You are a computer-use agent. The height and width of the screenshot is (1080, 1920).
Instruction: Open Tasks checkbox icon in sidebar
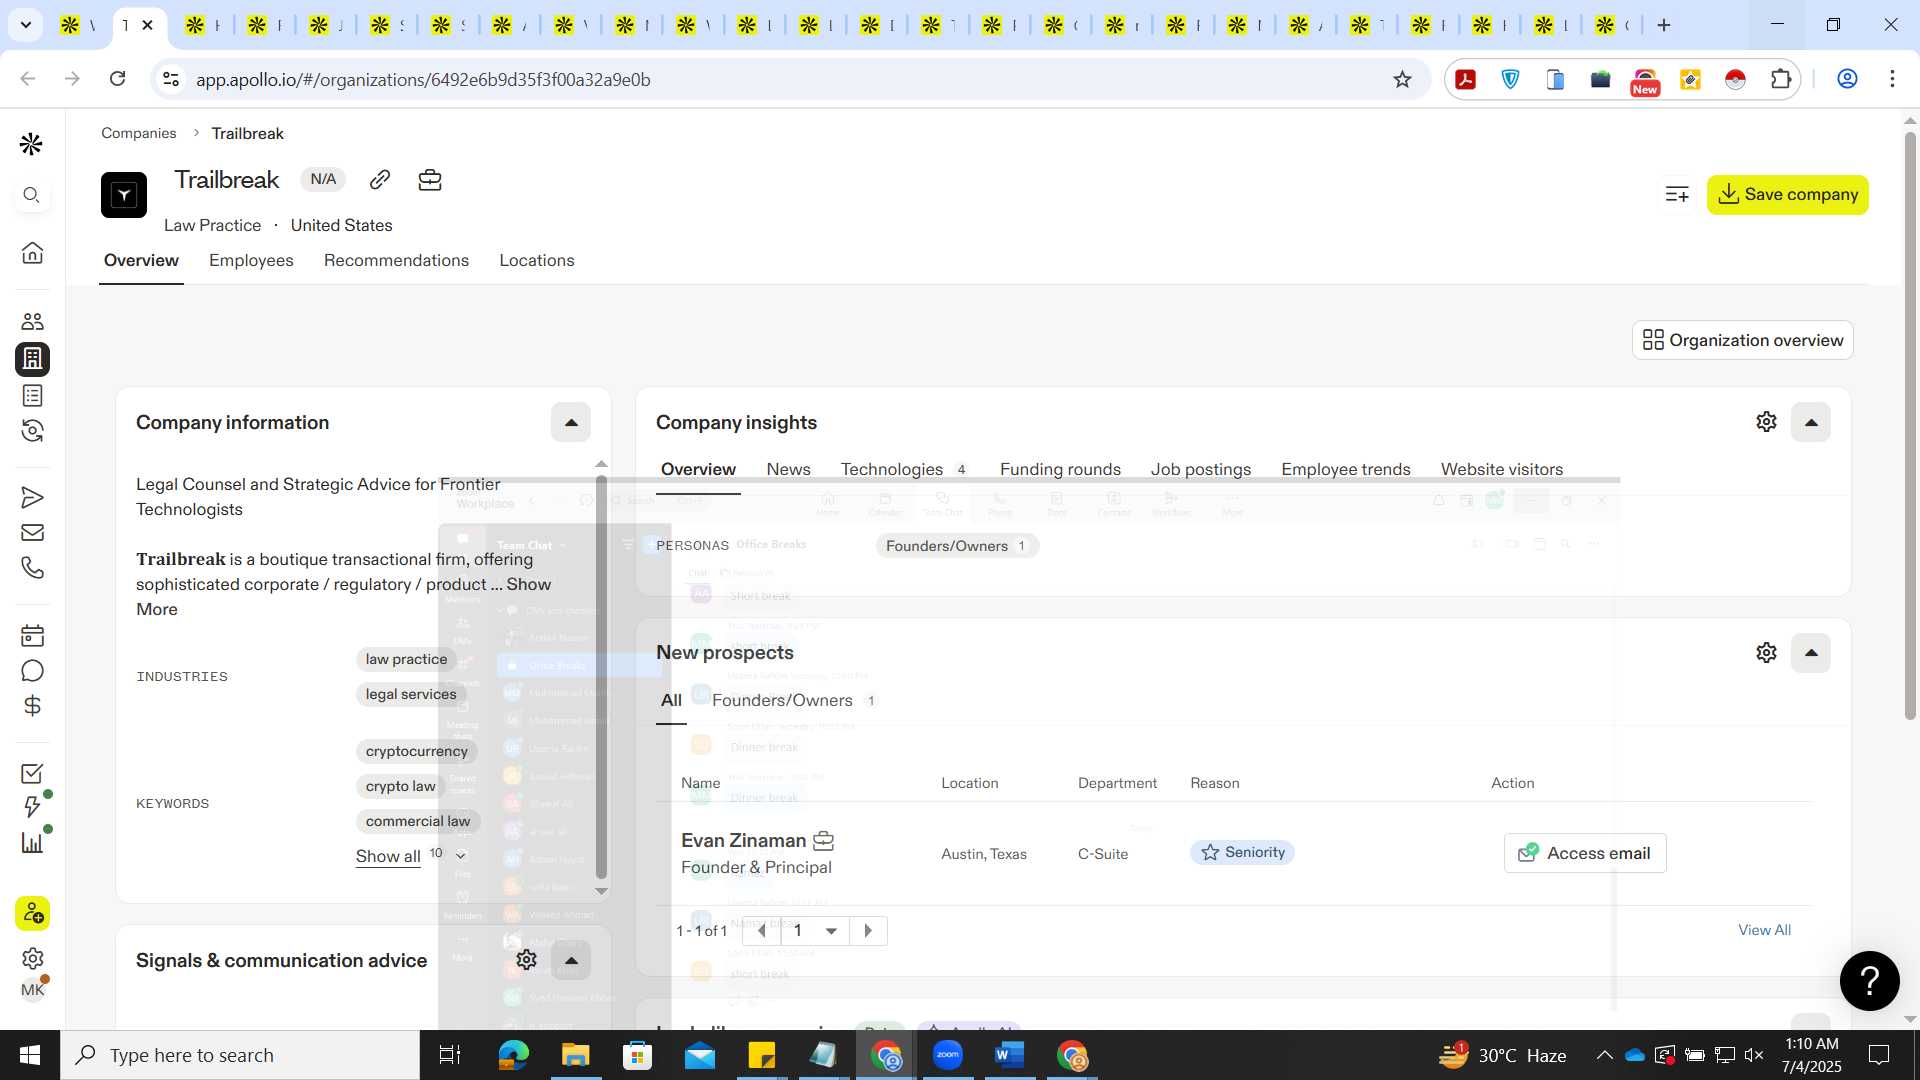point(32,773)
